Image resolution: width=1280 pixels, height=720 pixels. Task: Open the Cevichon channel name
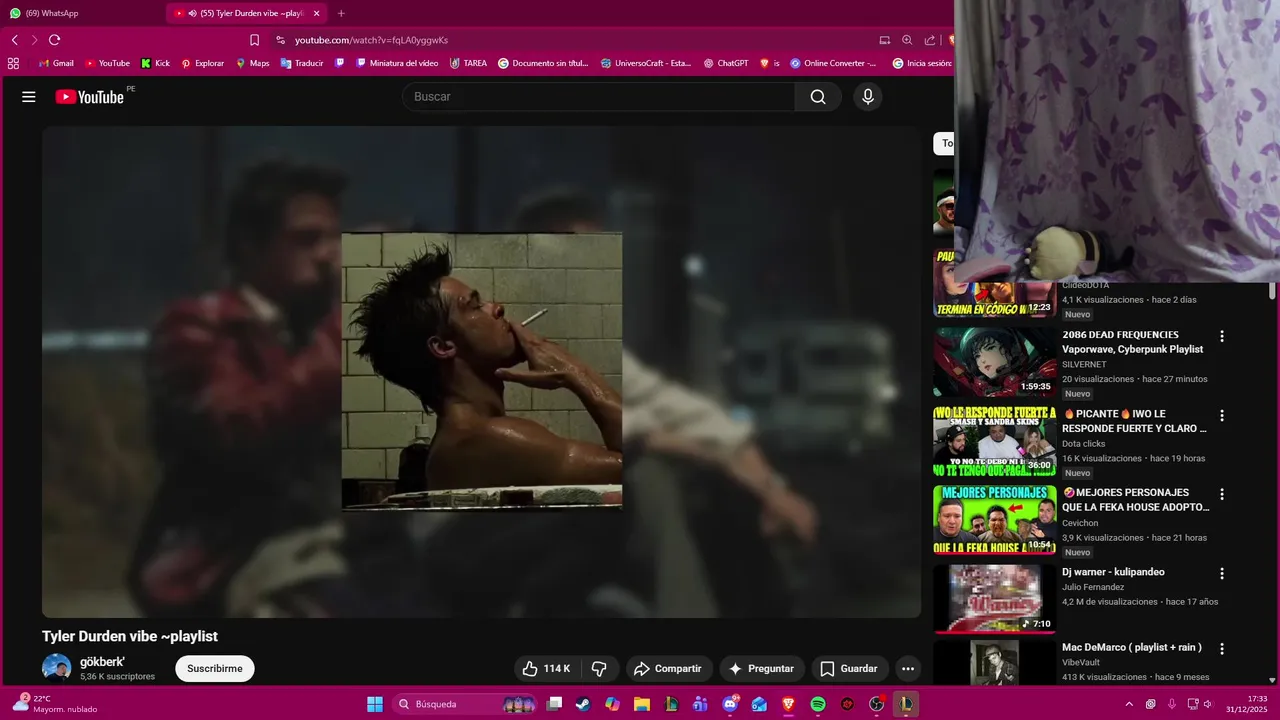[1080, 523]
